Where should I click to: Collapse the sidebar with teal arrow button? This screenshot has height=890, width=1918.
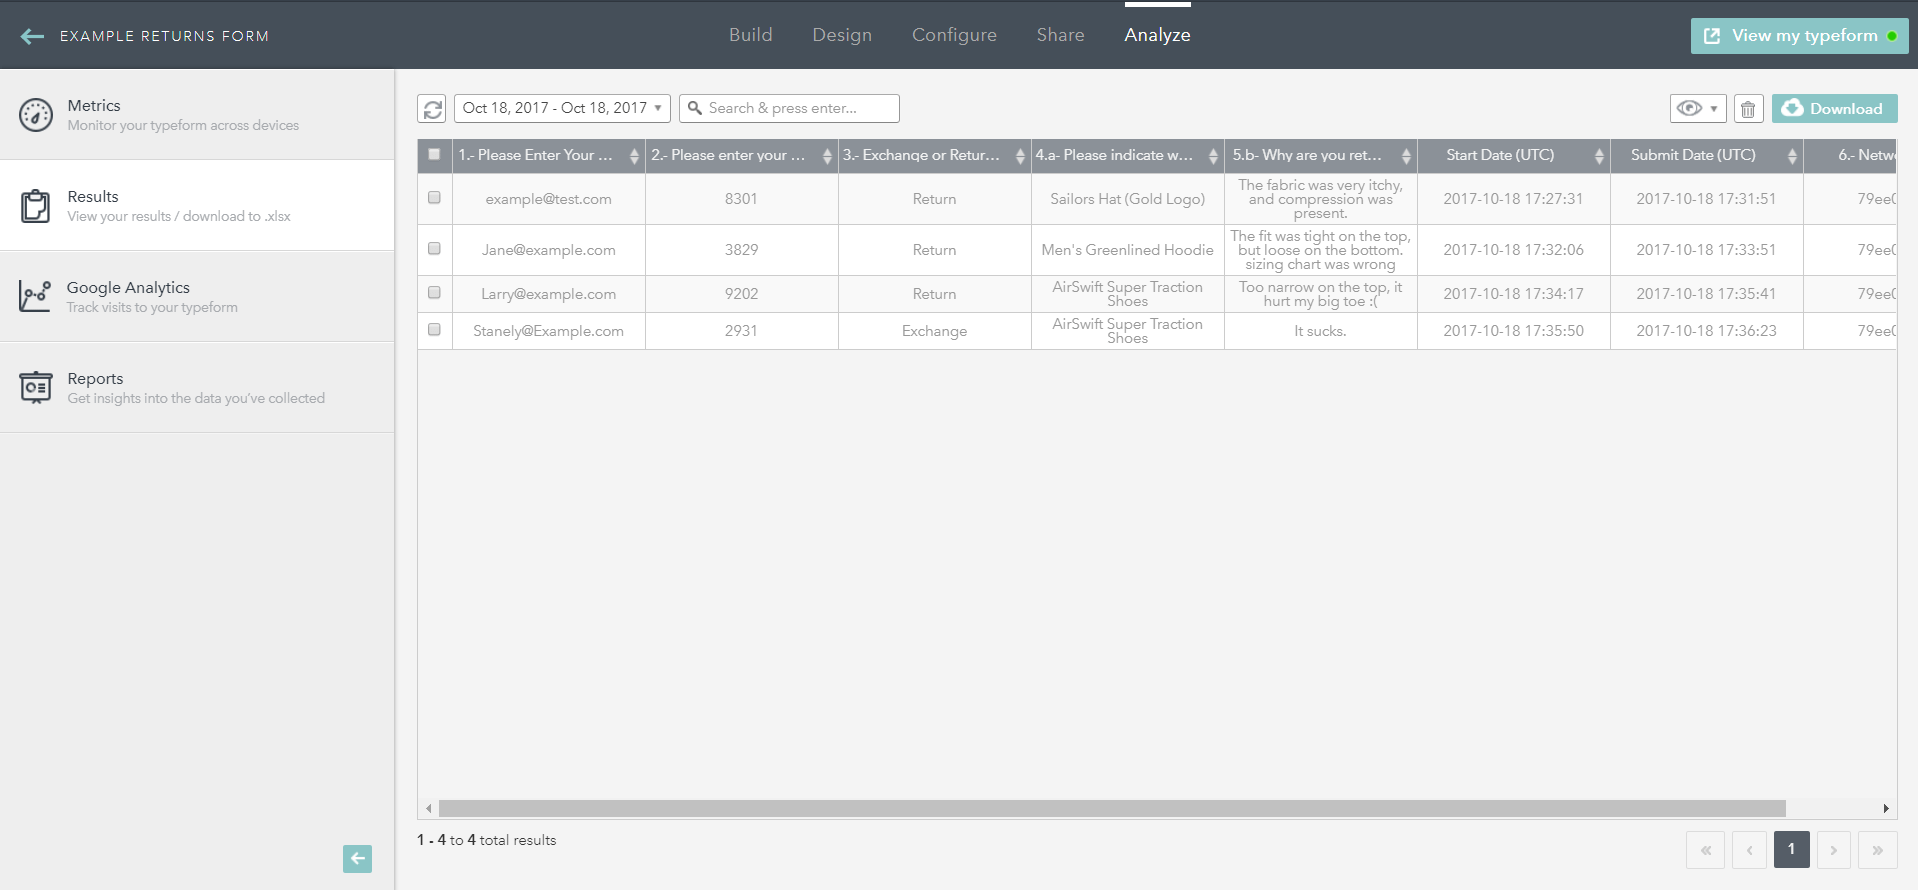357,858
